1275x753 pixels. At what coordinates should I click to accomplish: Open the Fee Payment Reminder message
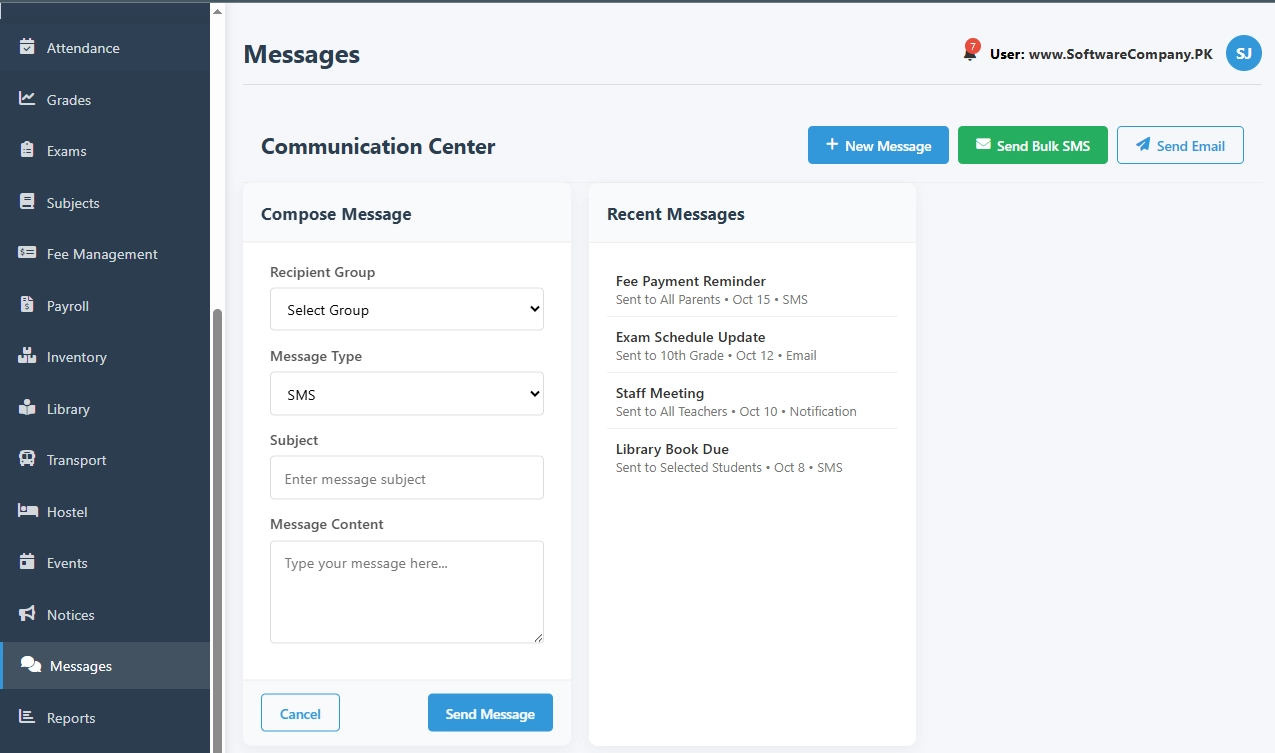690,282
